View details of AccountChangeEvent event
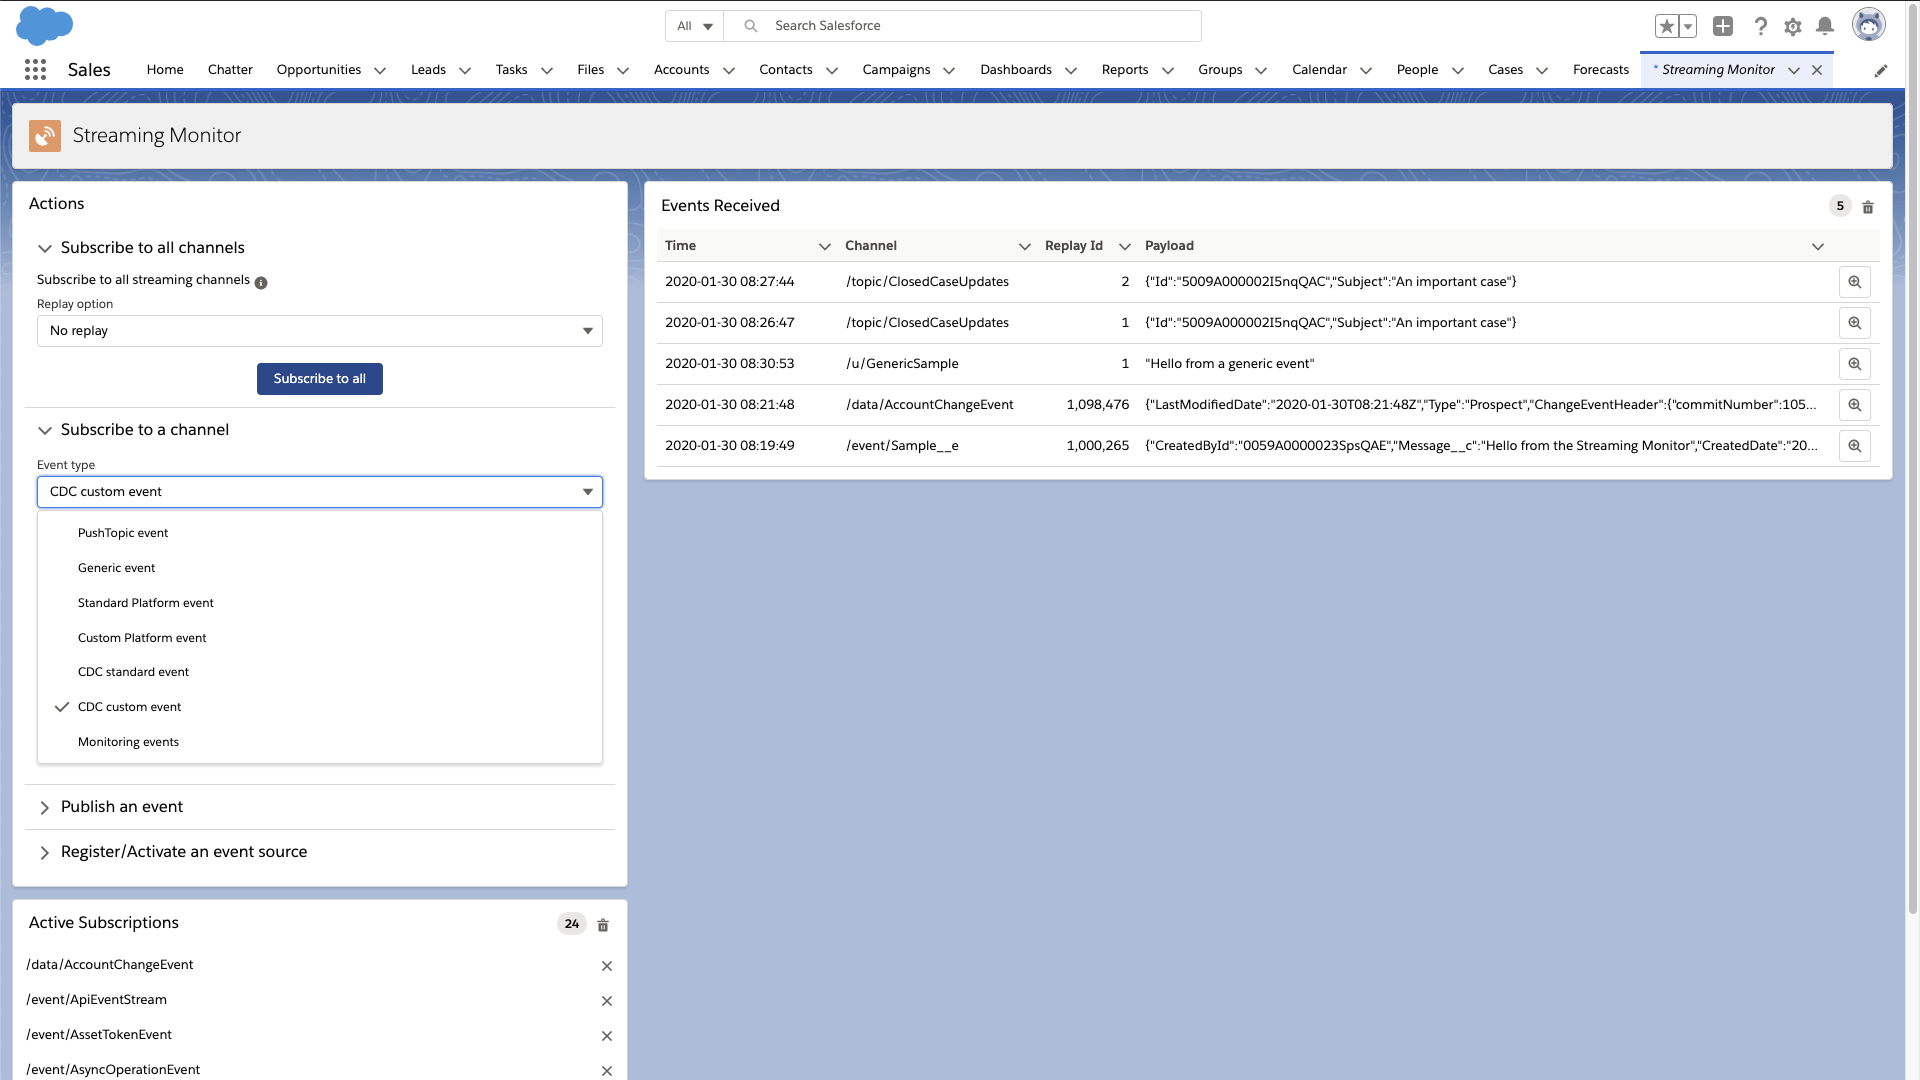Viewport: 1920px width, 1080px height. 1855,405
